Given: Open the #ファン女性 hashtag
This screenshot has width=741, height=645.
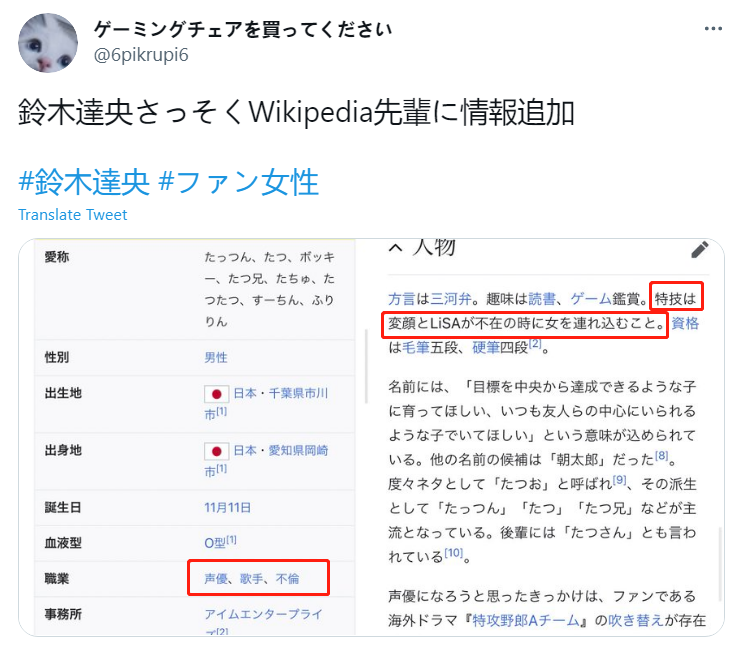Looking at the screenshot, I should coord(239,182).
